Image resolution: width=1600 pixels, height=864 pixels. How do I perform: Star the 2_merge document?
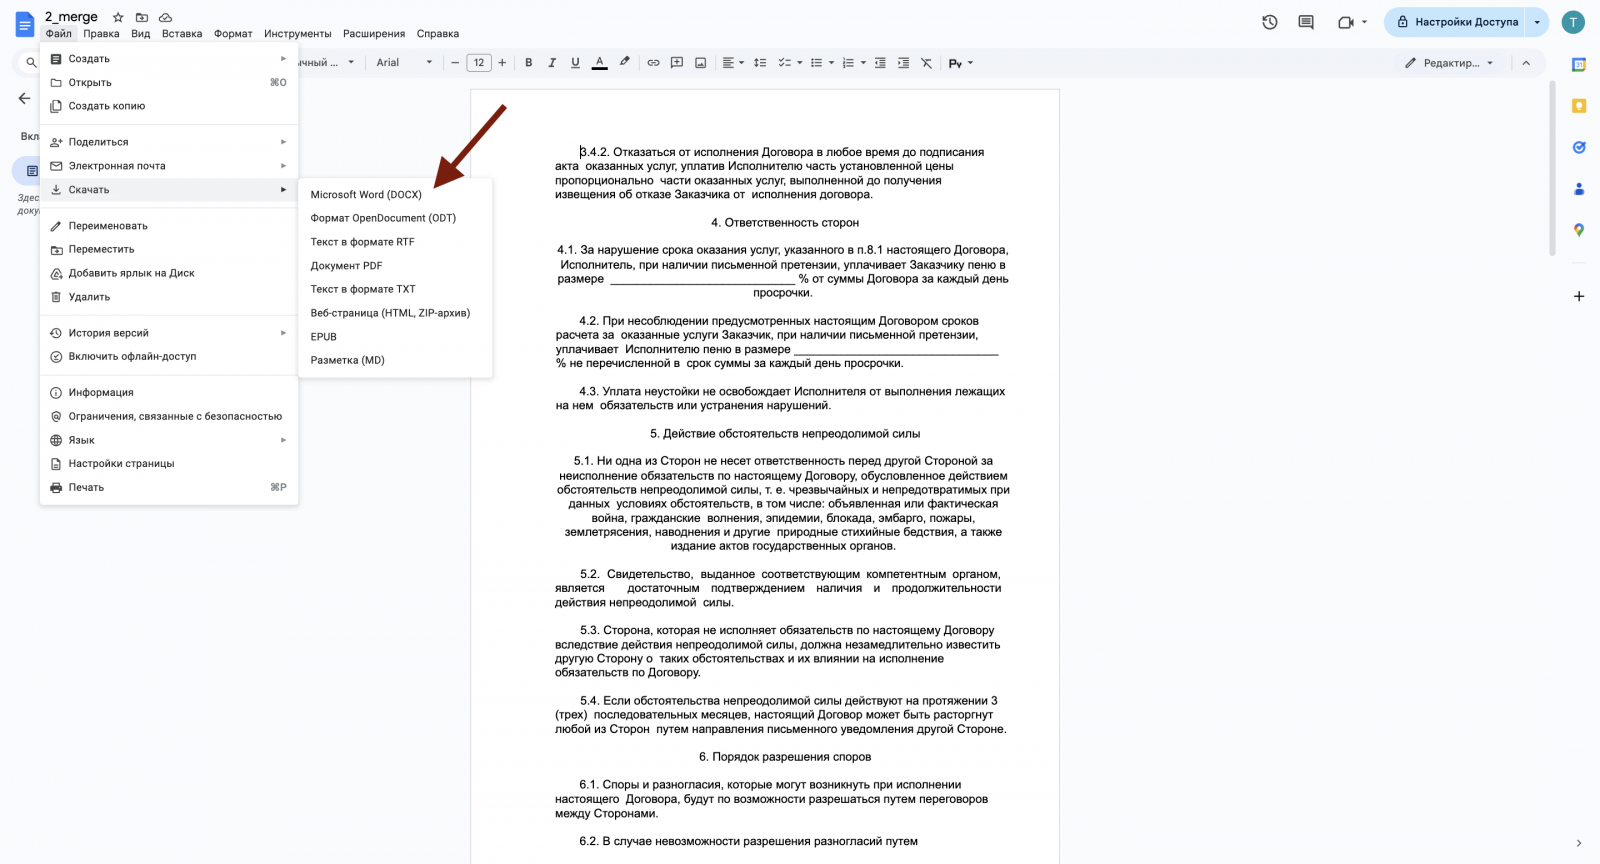click(118, 17)
